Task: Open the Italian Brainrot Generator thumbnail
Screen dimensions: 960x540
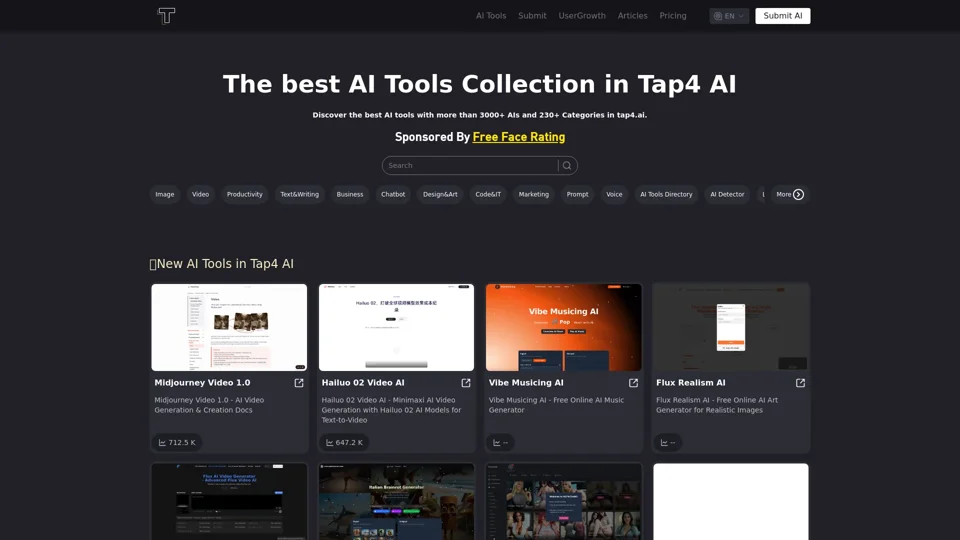Action: 396,501
